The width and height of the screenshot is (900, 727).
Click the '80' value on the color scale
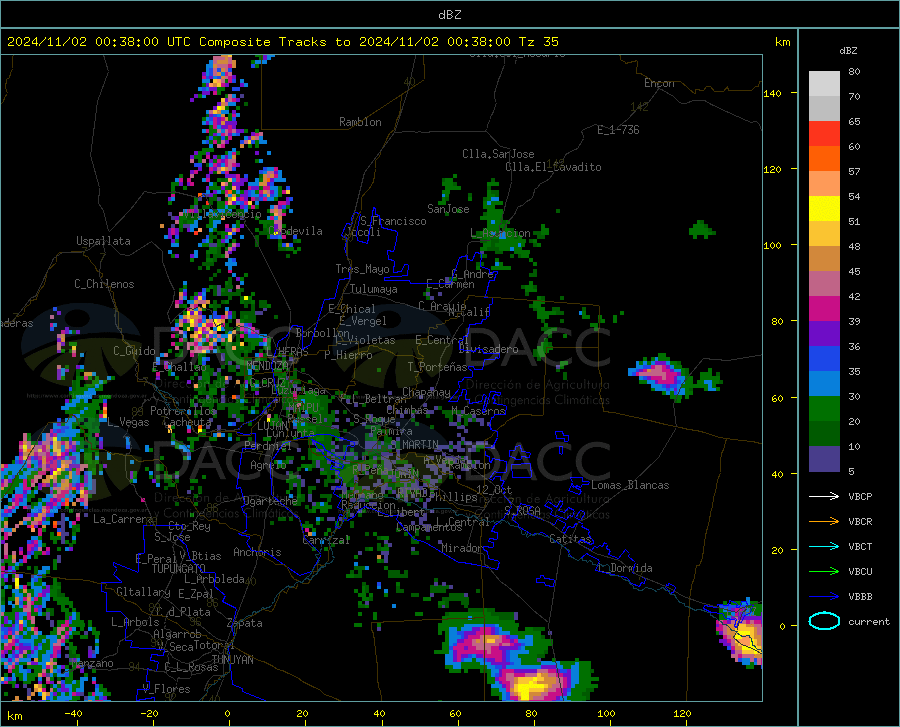854,72
